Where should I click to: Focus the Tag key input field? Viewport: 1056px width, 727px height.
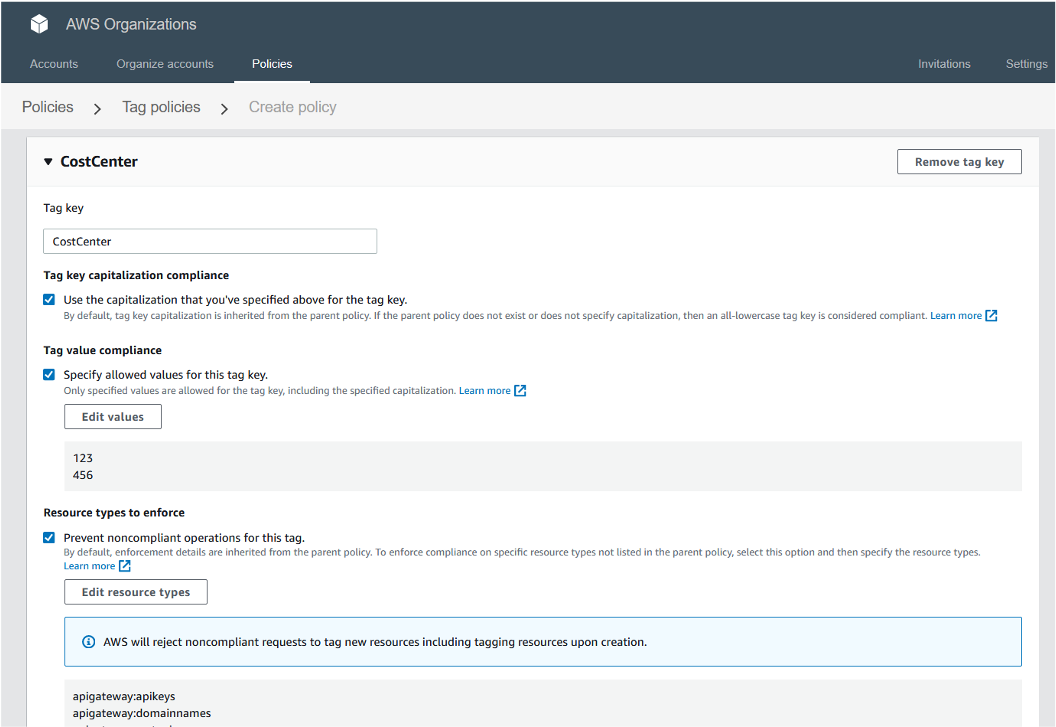click(x=210, y=241)
